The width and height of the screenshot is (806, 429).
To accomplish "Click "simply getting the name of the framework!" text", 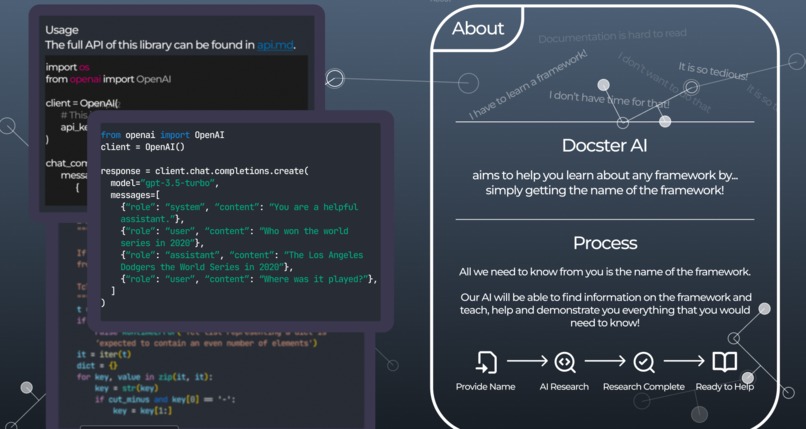I will pos(604,190).
